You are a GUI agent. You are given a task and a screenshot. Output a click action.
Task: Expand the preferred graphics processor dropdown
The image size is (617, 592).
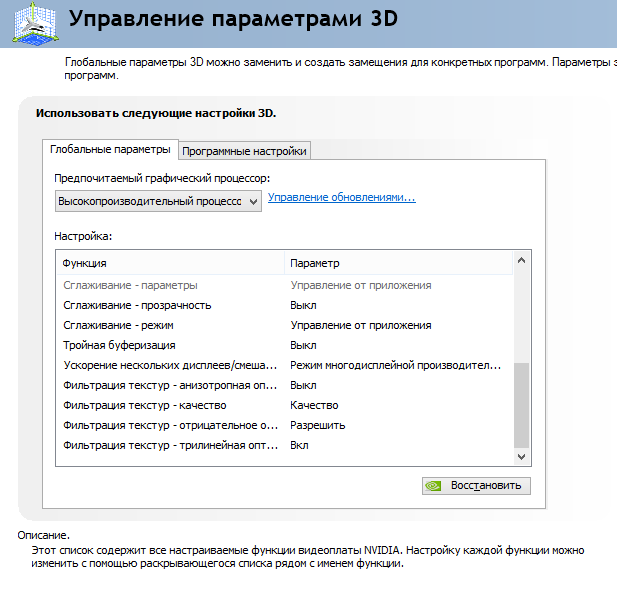pyautogui.click(x=158, y=201)
